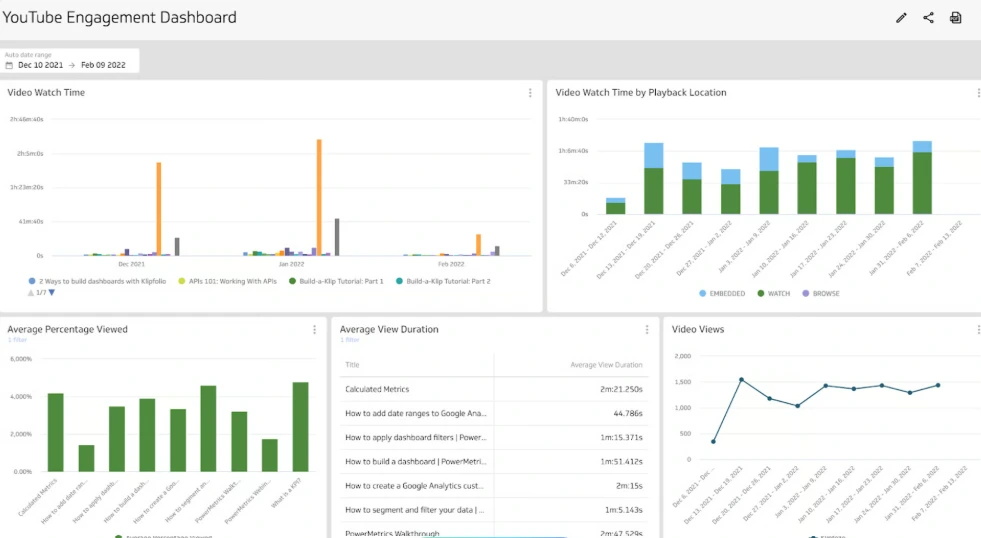Open Average Percentage Viewed three-dot menu
Viewport: 981px width, 538px height.
(x=314, y=330)
